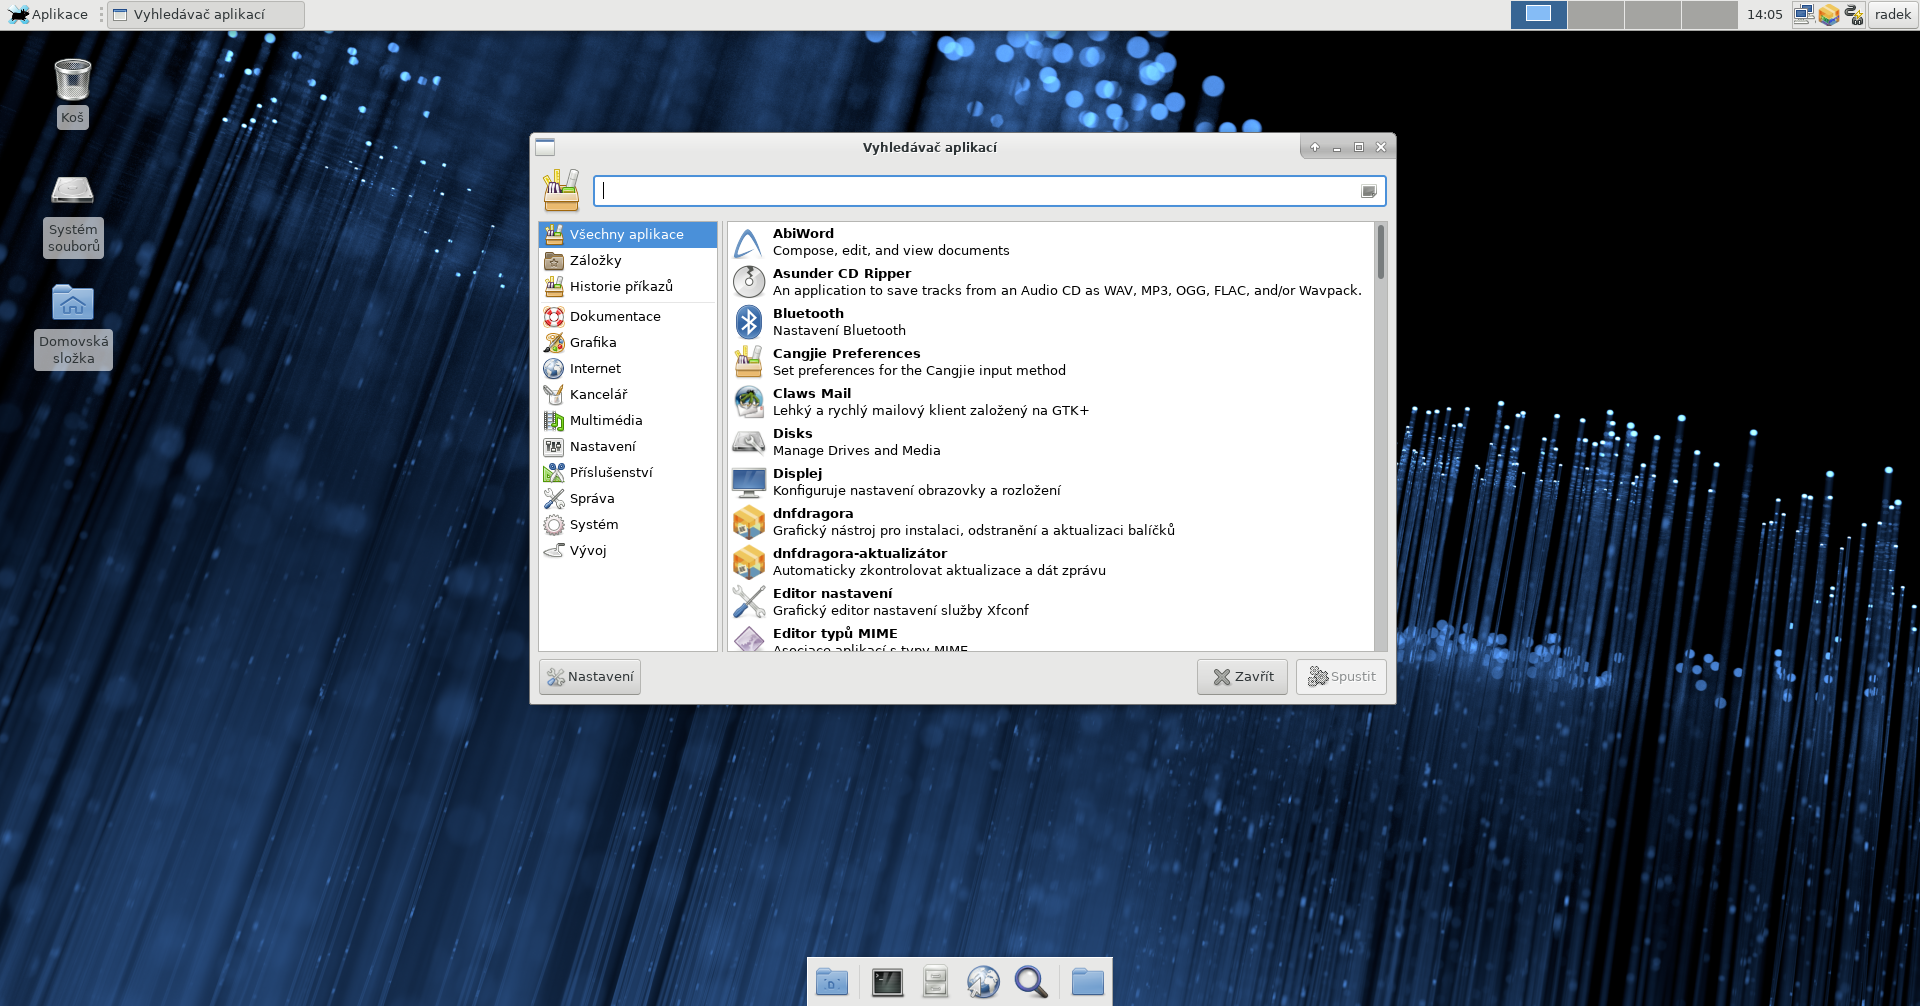Select the Asunder CD Ripper icon
This screenshot has height=1006, width=1920.
(748, 282)
